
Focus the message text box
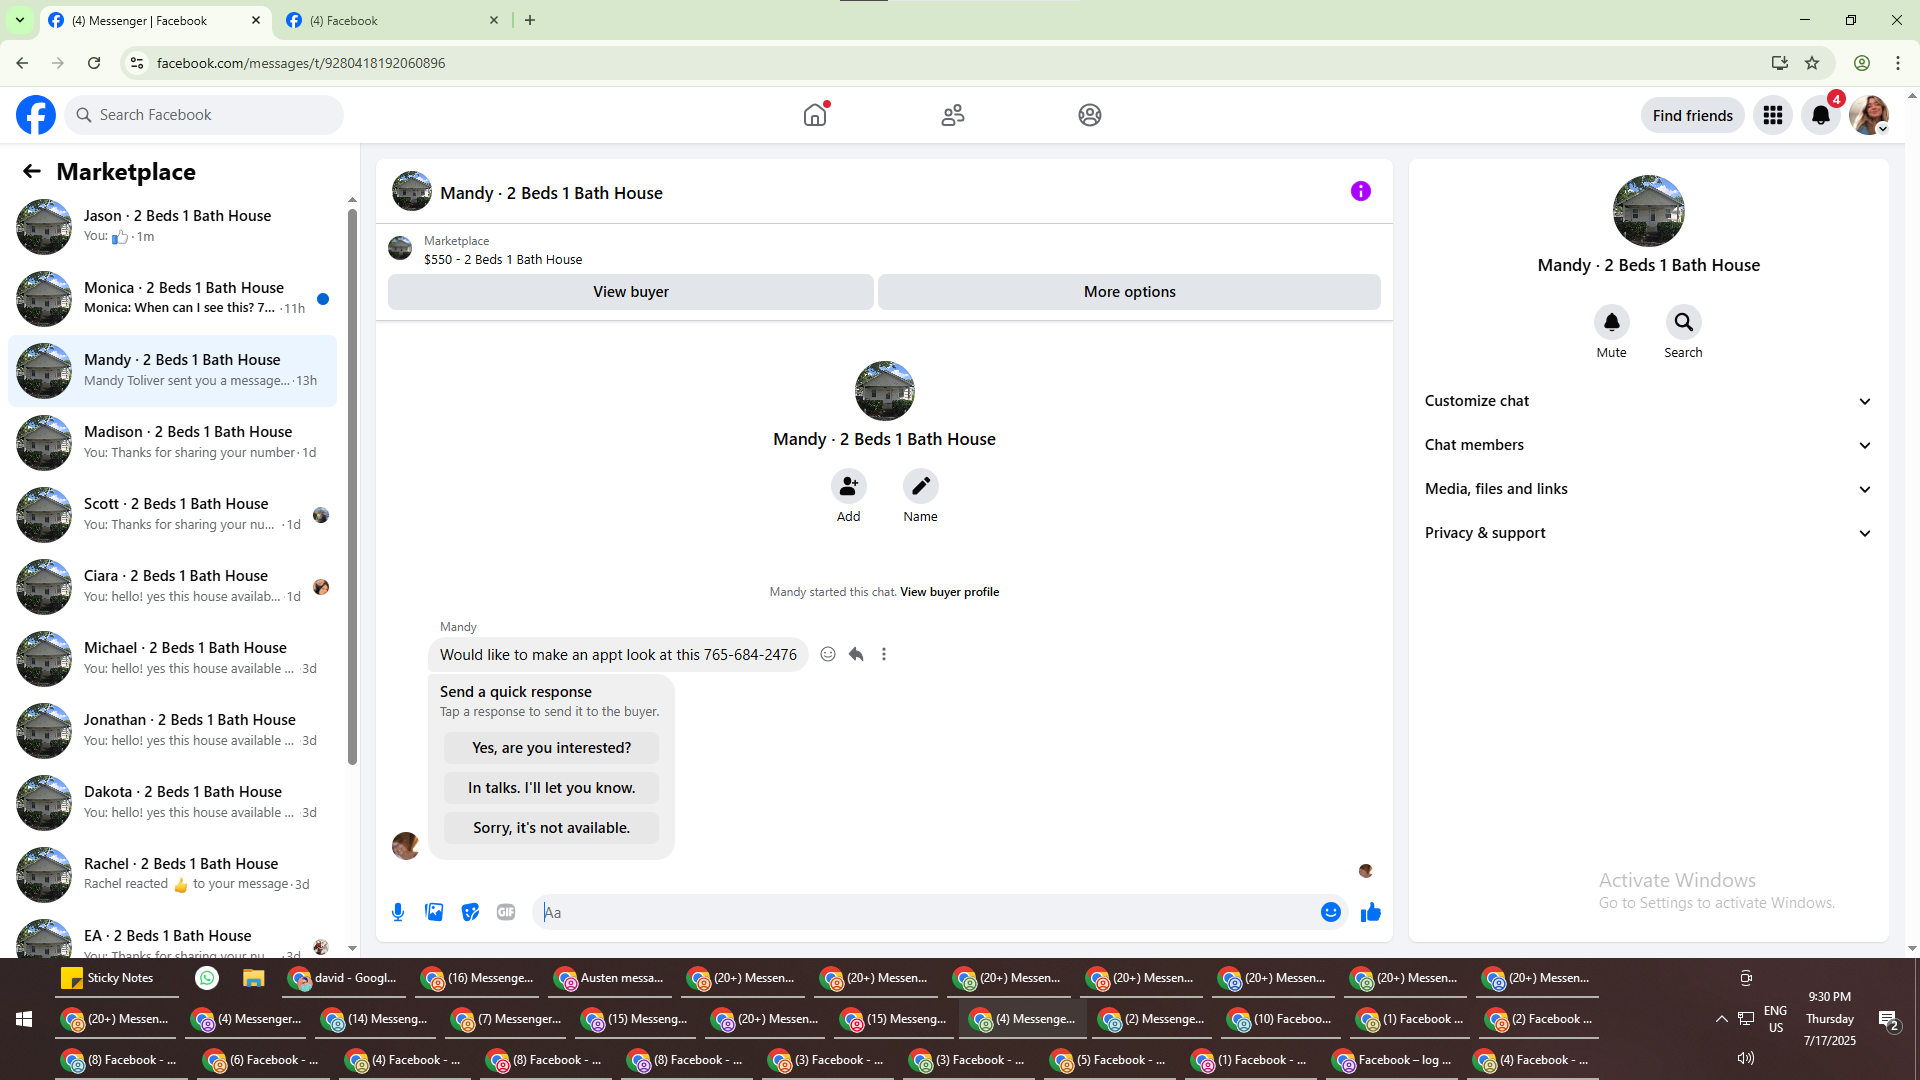925,912
